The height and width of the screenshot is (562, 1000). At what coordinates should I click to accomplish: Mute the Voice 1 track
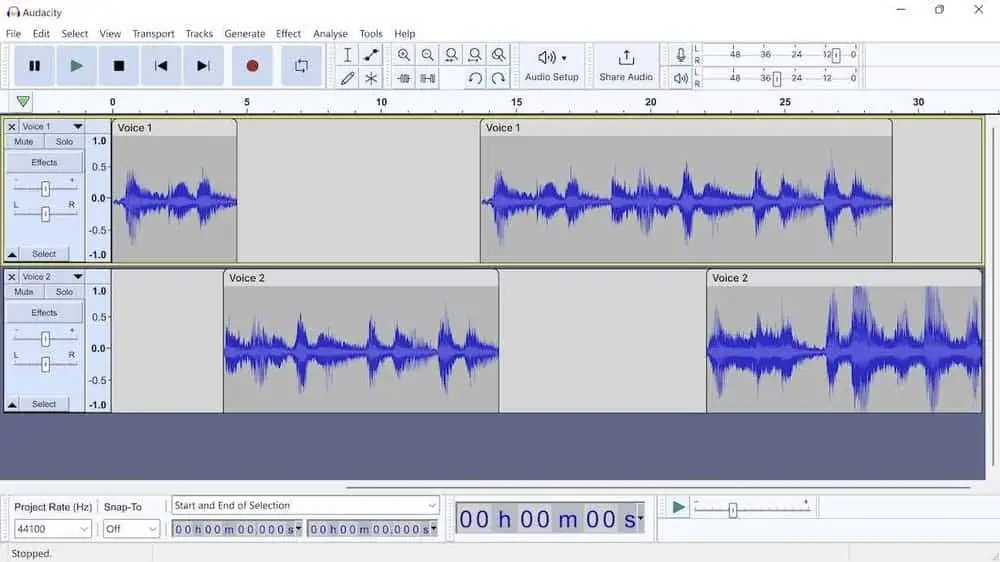(x=24, y=142)
